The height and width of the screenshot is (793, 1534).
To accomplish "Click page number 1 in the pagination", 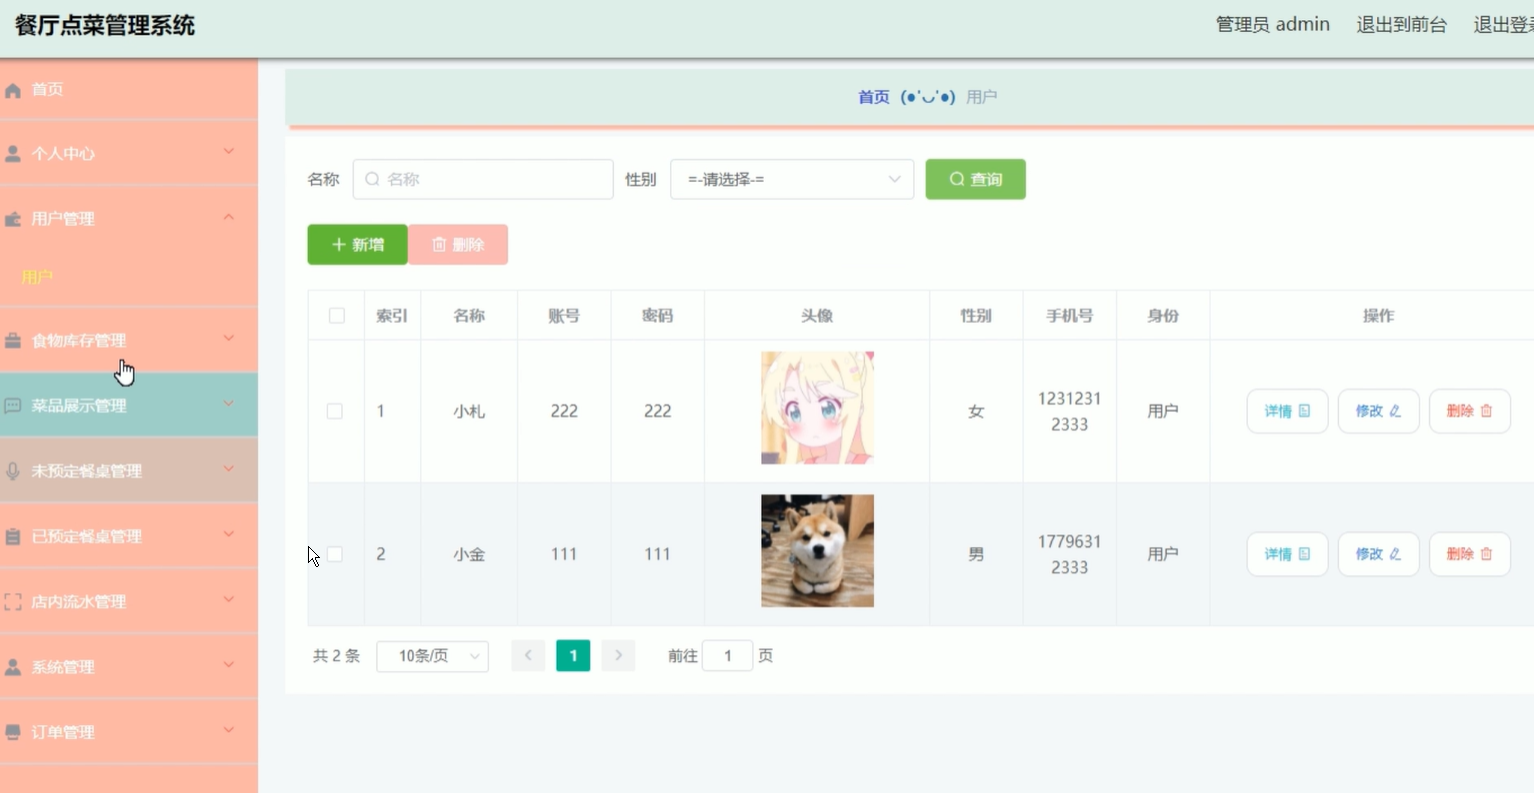I will 573,656.
